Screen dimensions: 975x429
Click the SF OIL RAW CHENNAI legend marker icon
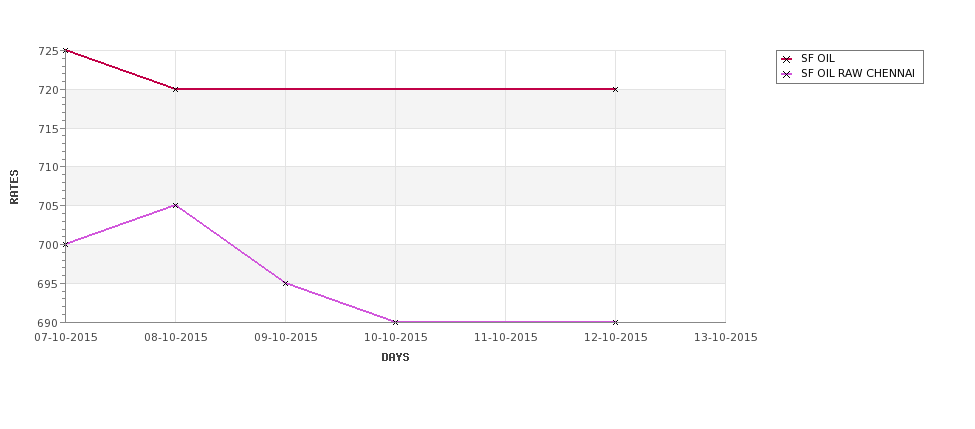tap(787, 74)
